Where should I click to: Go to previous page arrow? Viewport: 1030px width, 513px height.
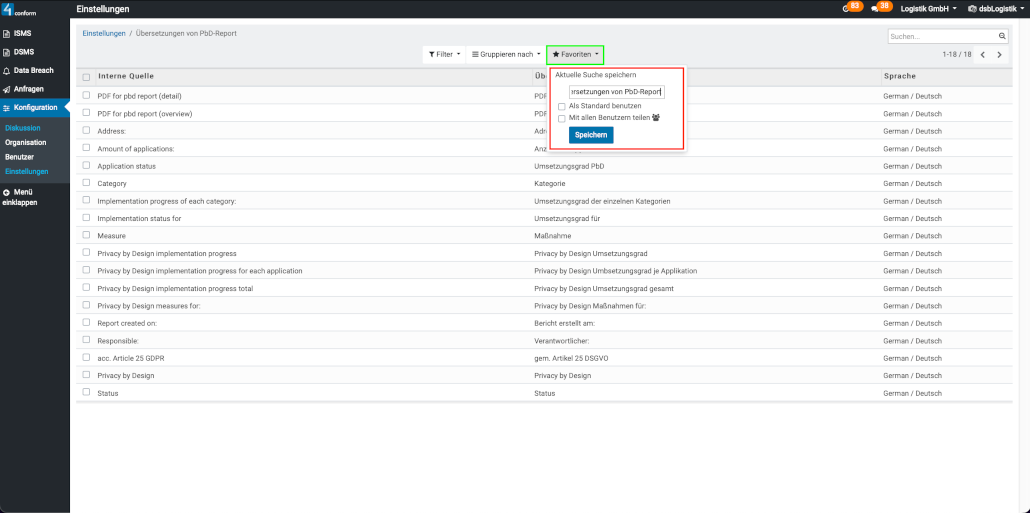982,55
